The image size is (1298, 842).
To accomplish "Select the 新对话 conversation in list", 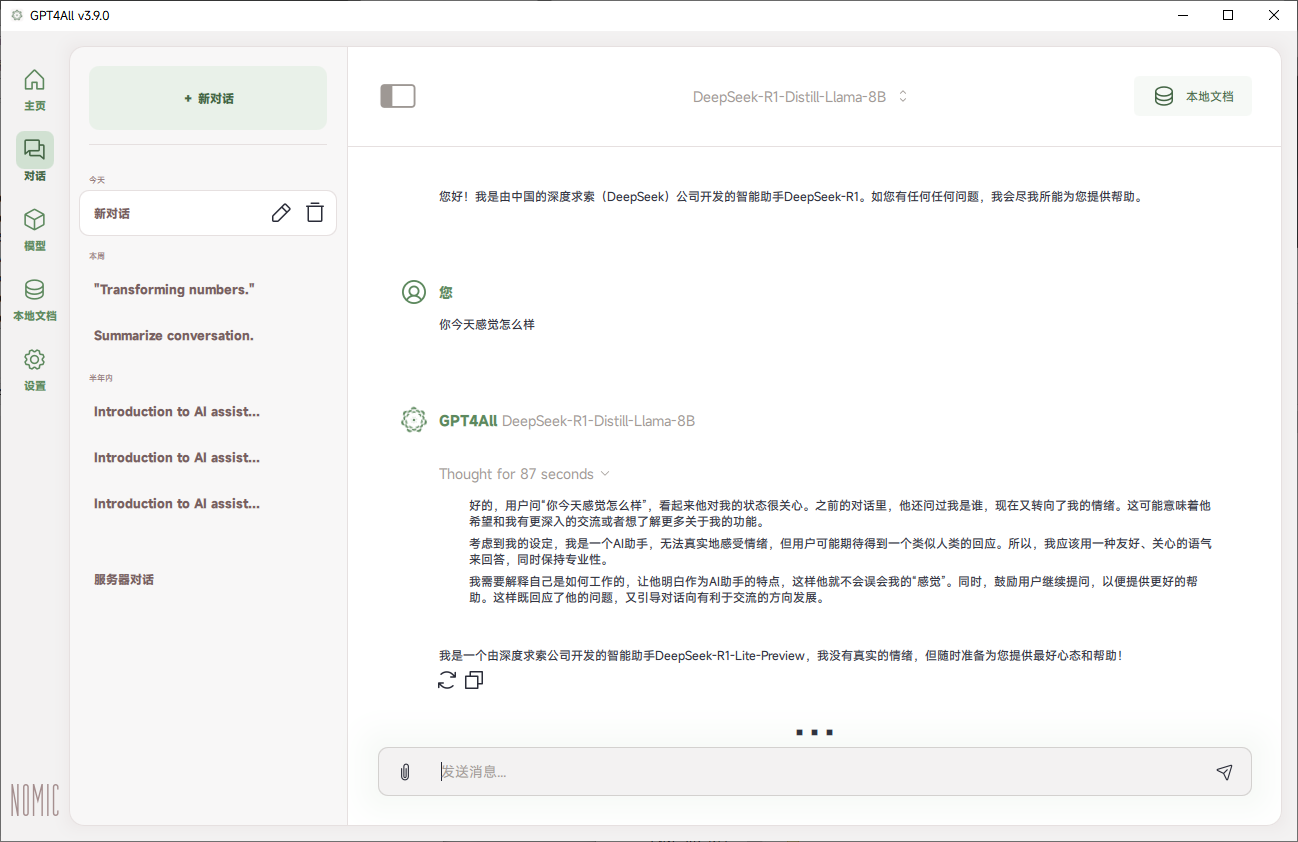I will 208,213.
